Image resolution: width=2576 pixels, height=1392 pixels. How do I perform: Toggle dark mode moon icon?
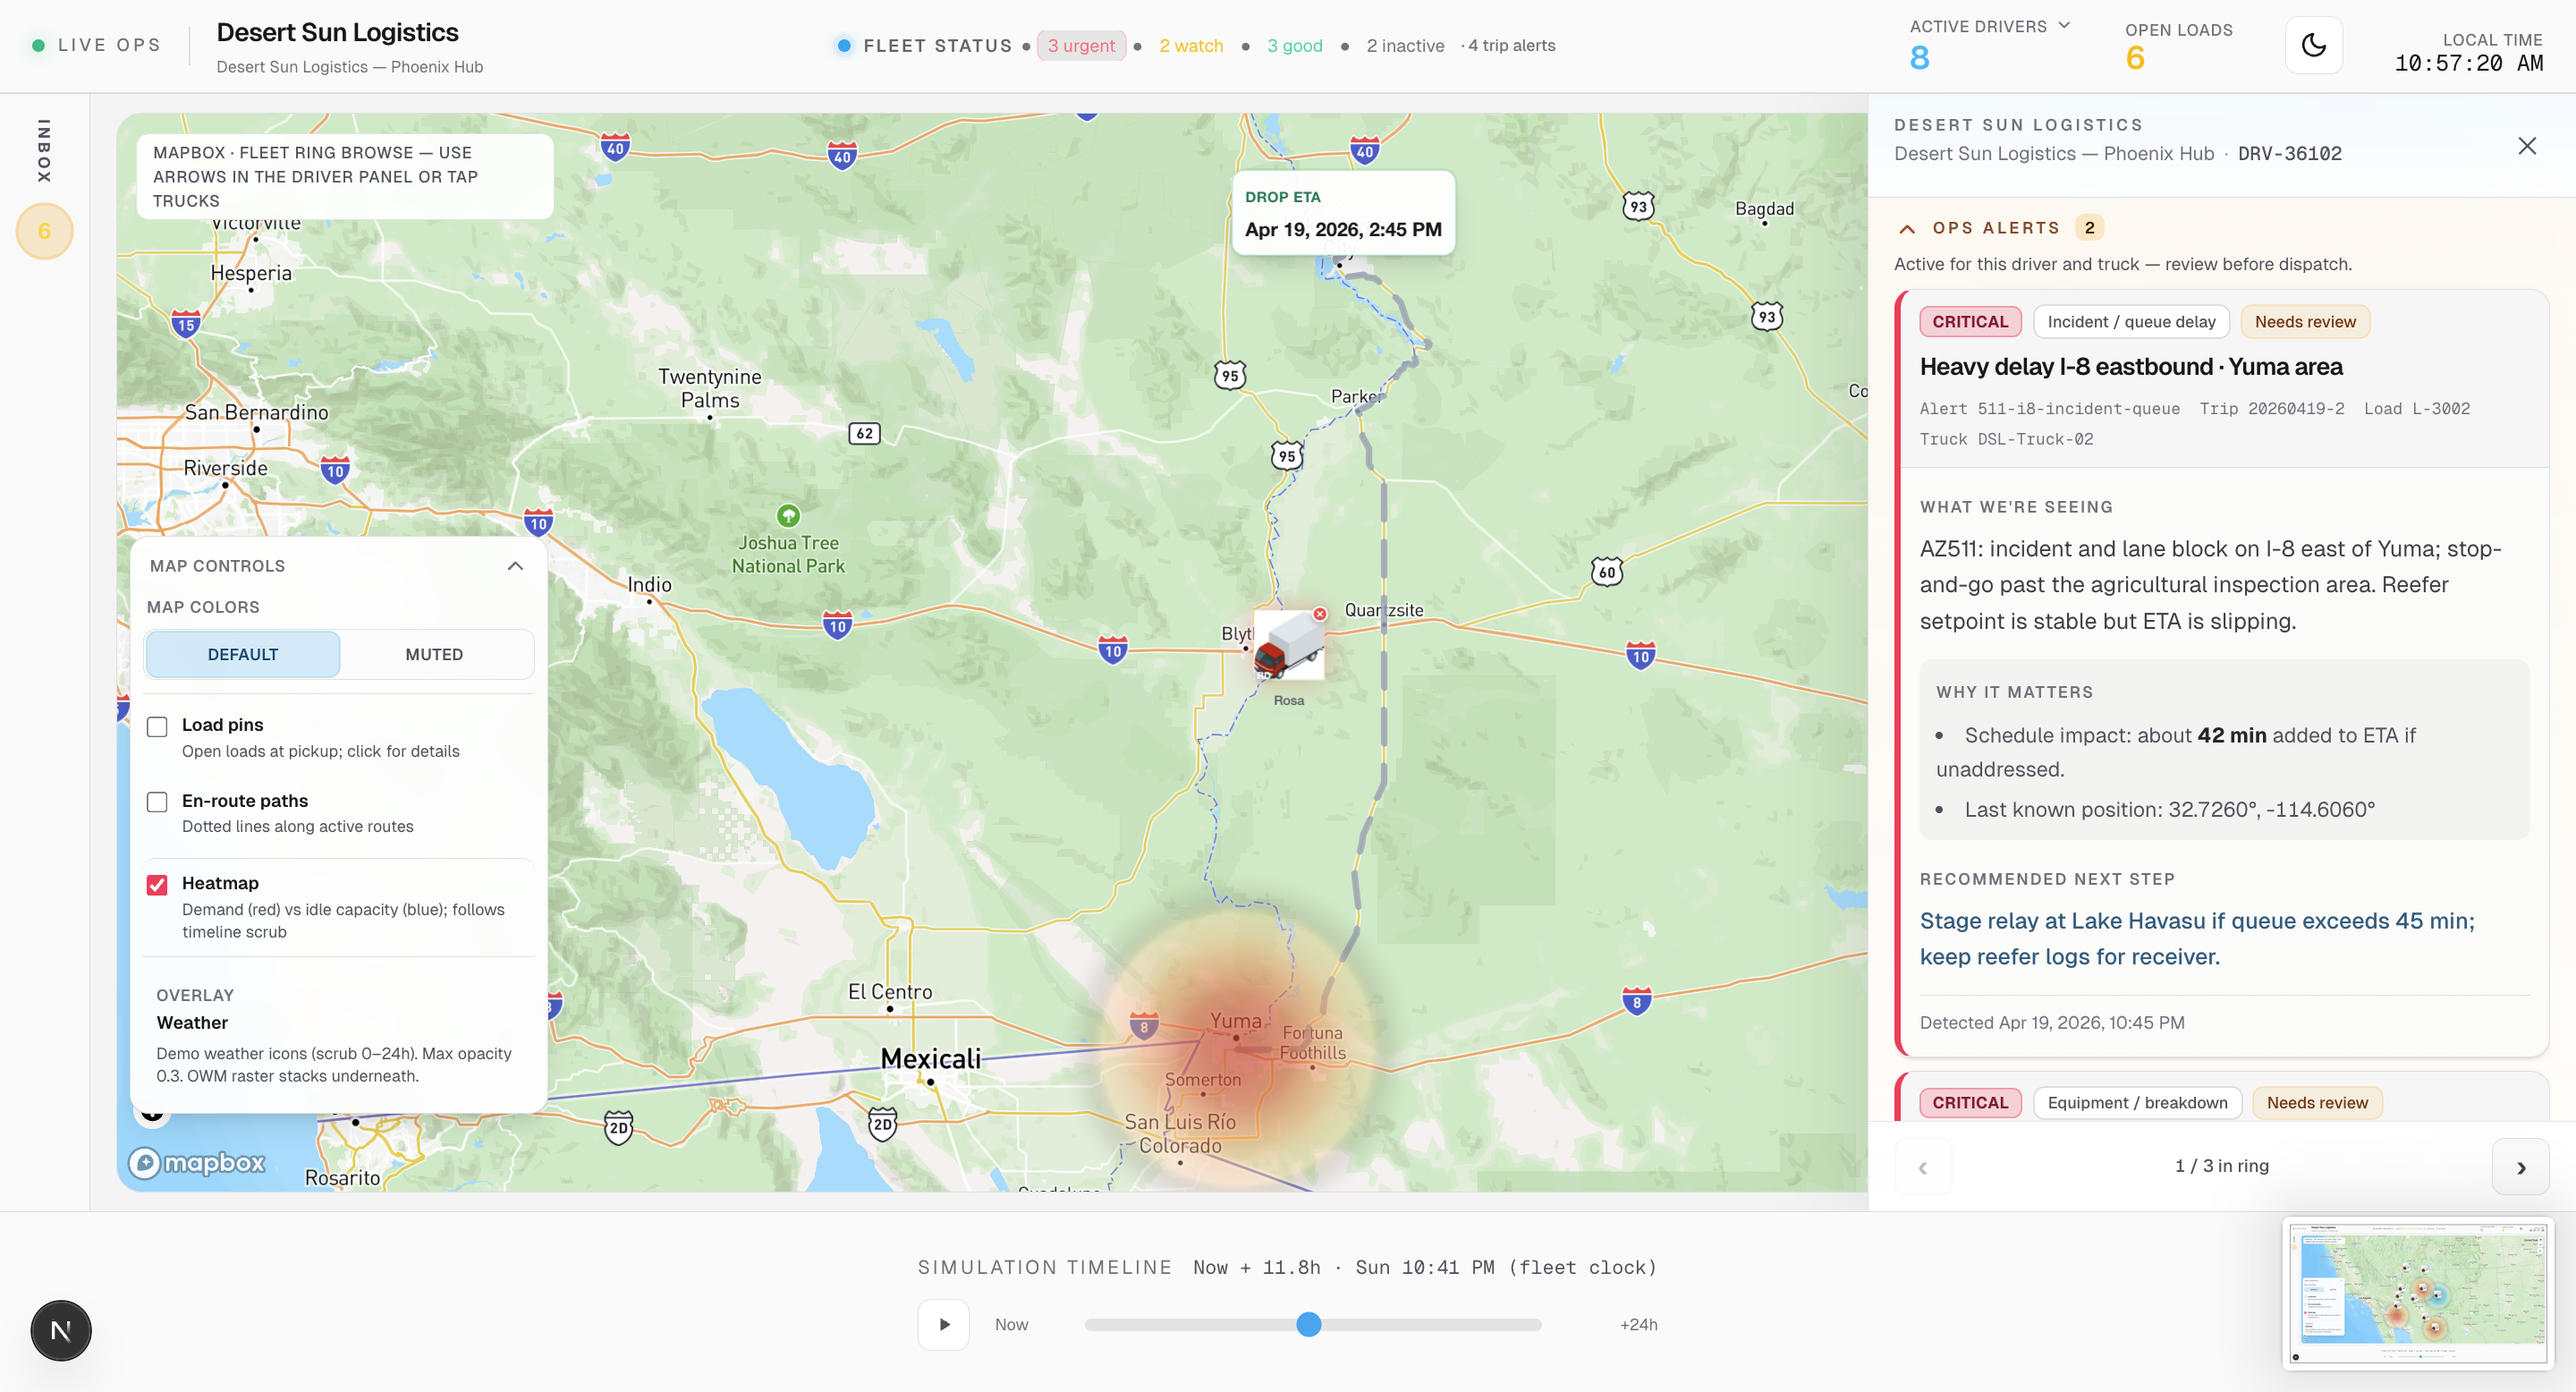pos(2313,45)
